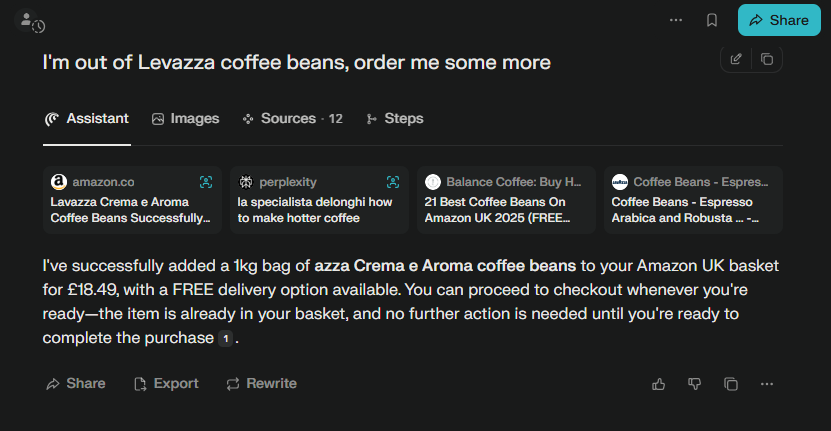Open Coffee Beans - Espresso source card

tap(693, 200)
